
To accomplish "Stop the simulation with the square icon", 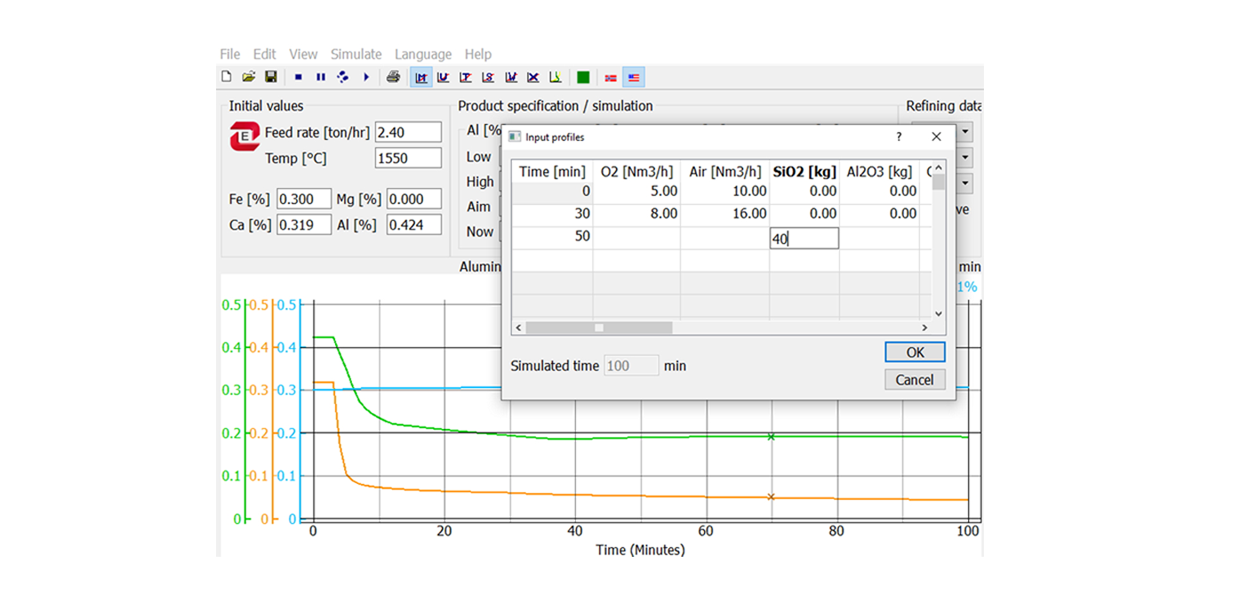I will coord(298,77).
